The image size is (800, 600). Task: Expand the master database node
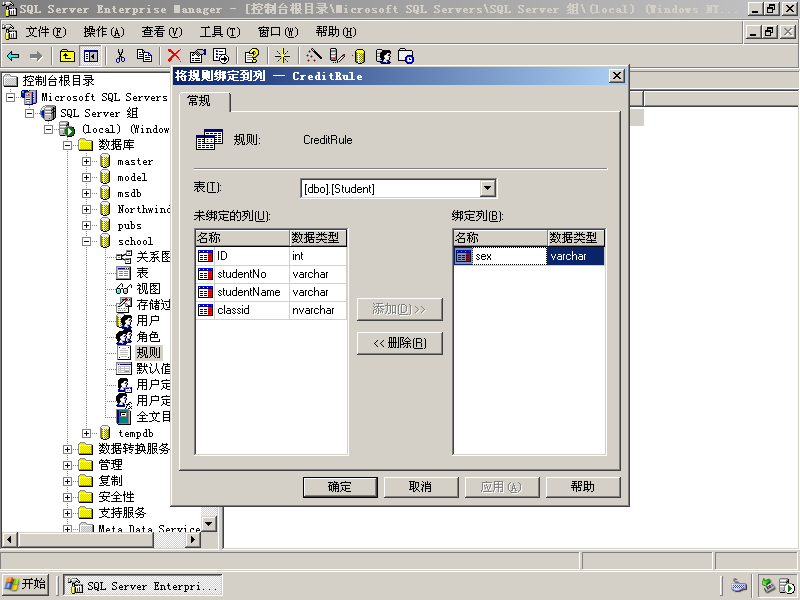click(x=87, y=161)
